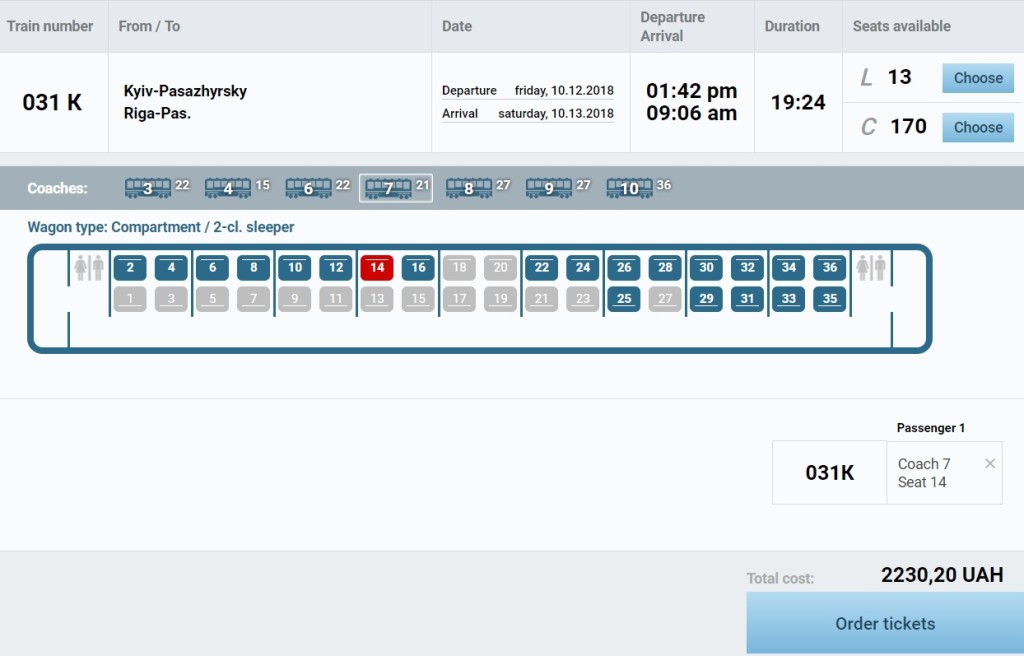
Task: Click the Seats available column header
Action: pyautogui.click(x=901, y=26)
